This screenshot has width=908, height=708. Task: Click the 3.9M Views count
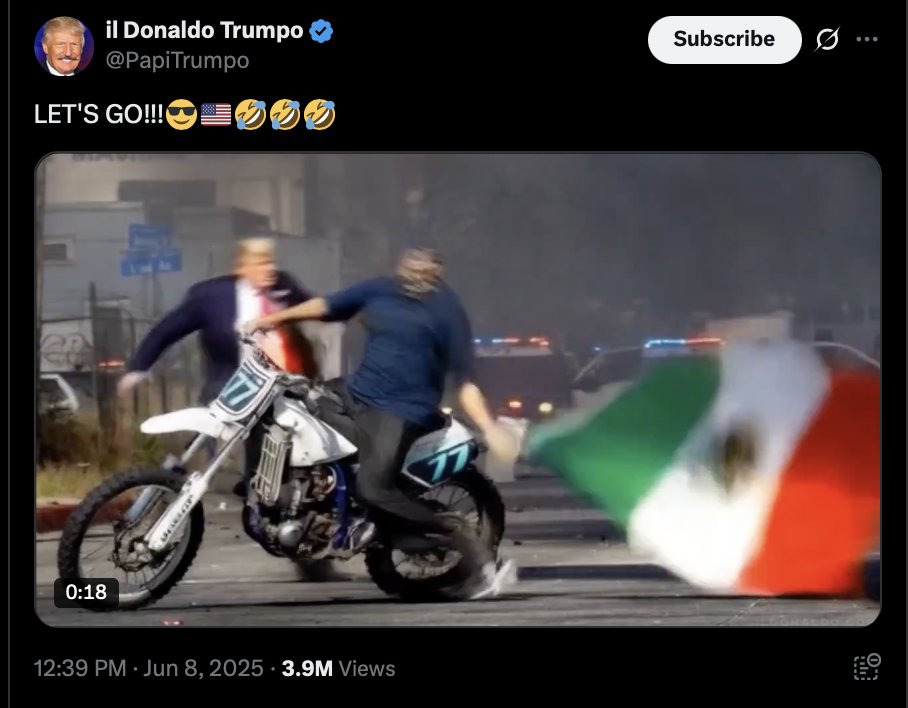coord(338,668)
